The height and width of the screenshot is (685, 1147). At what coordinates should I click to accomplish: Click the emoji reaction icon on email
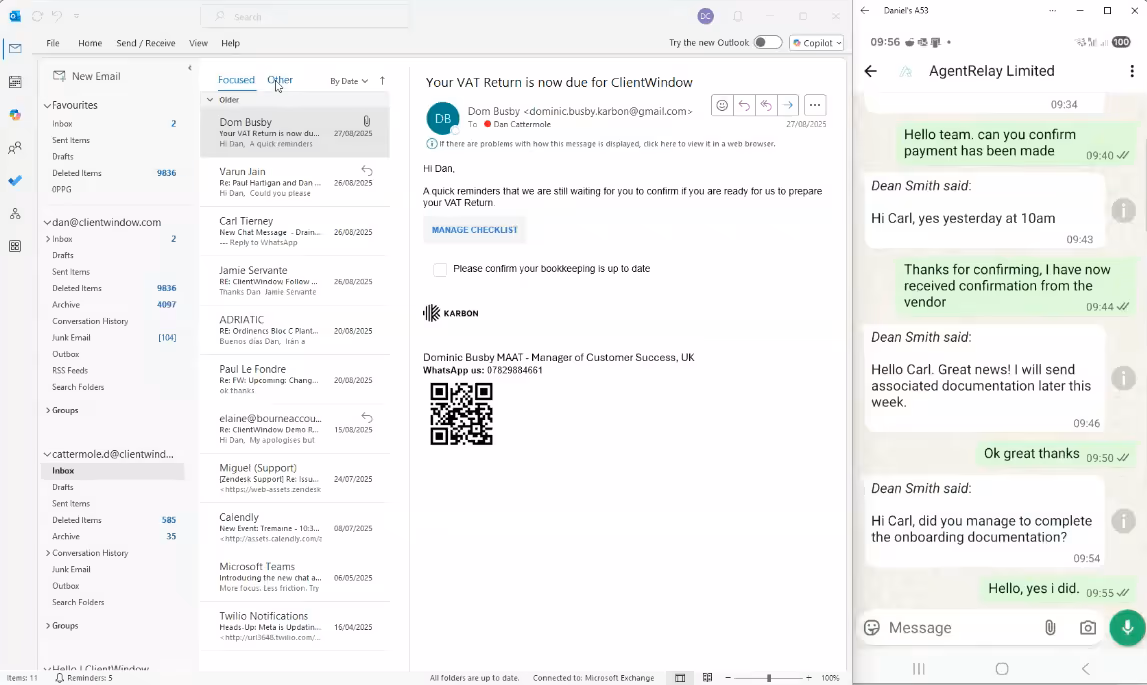point(722,105)
